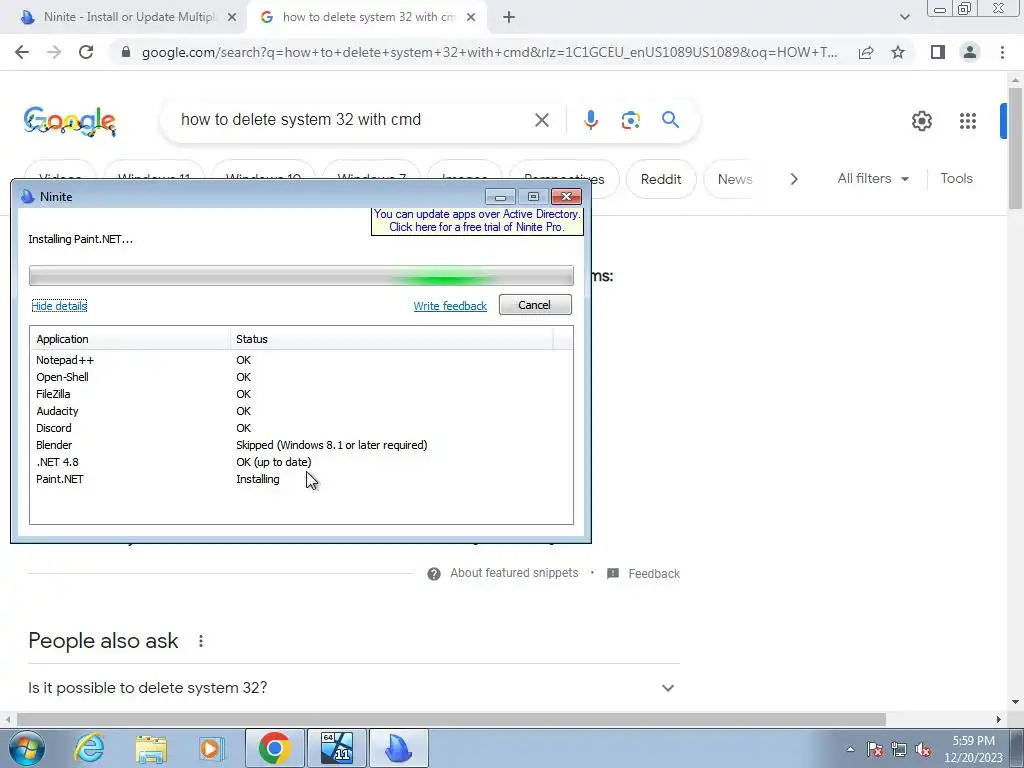Open taskbar clock showing 5:59 PM

[973, 749]
